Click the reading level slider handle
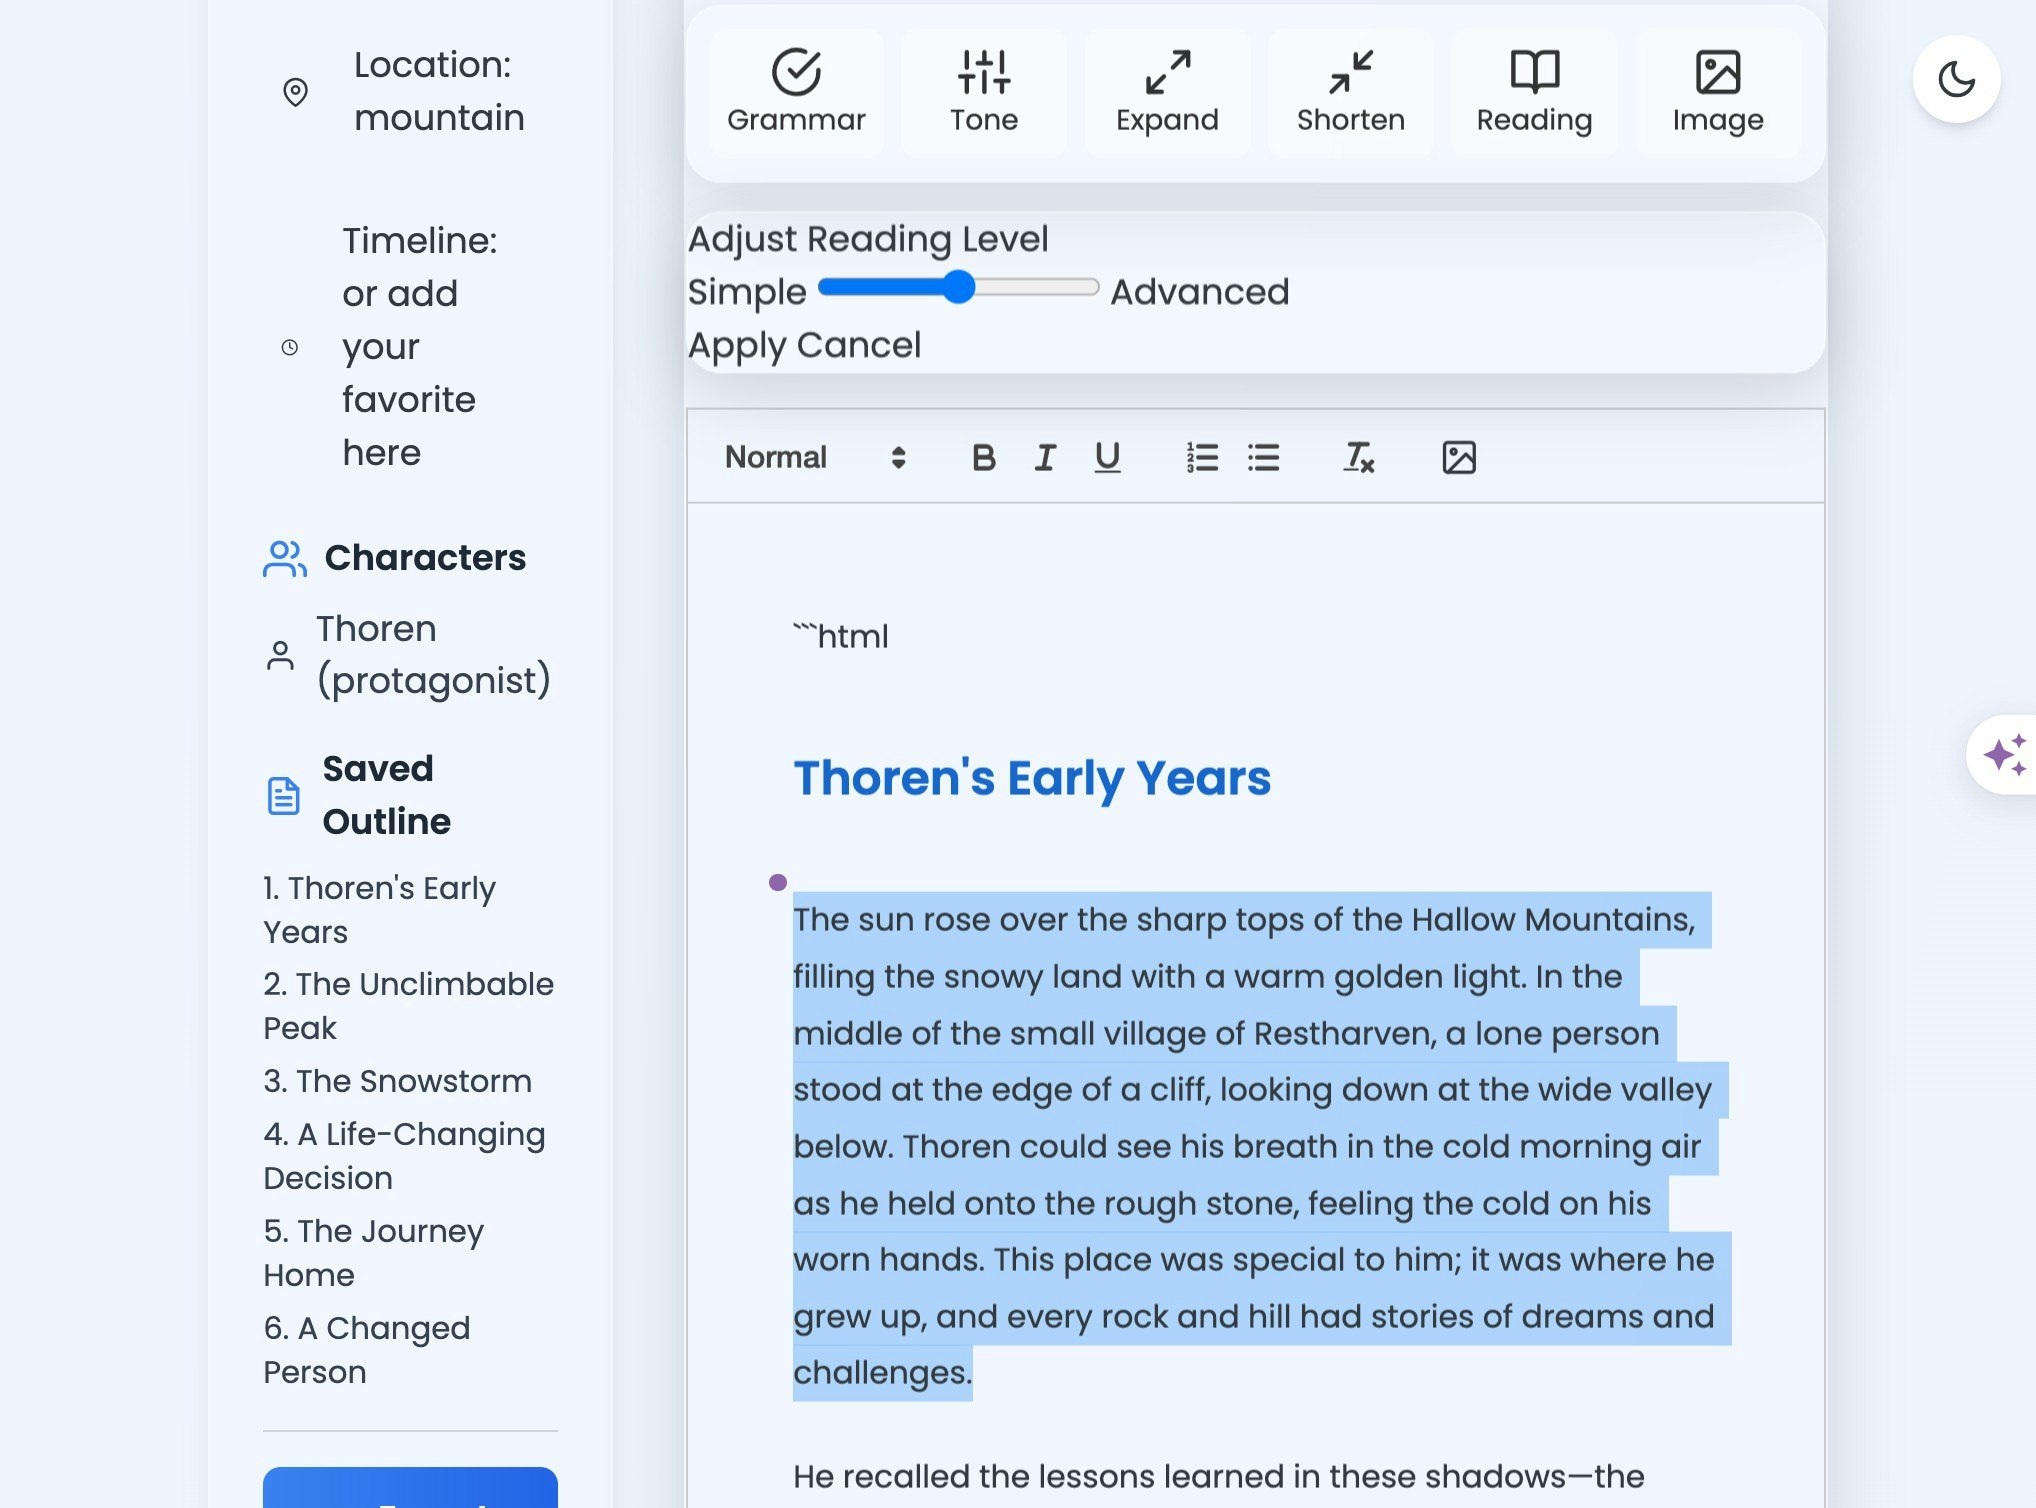Screen dimensions: 2036x1508 958,288
